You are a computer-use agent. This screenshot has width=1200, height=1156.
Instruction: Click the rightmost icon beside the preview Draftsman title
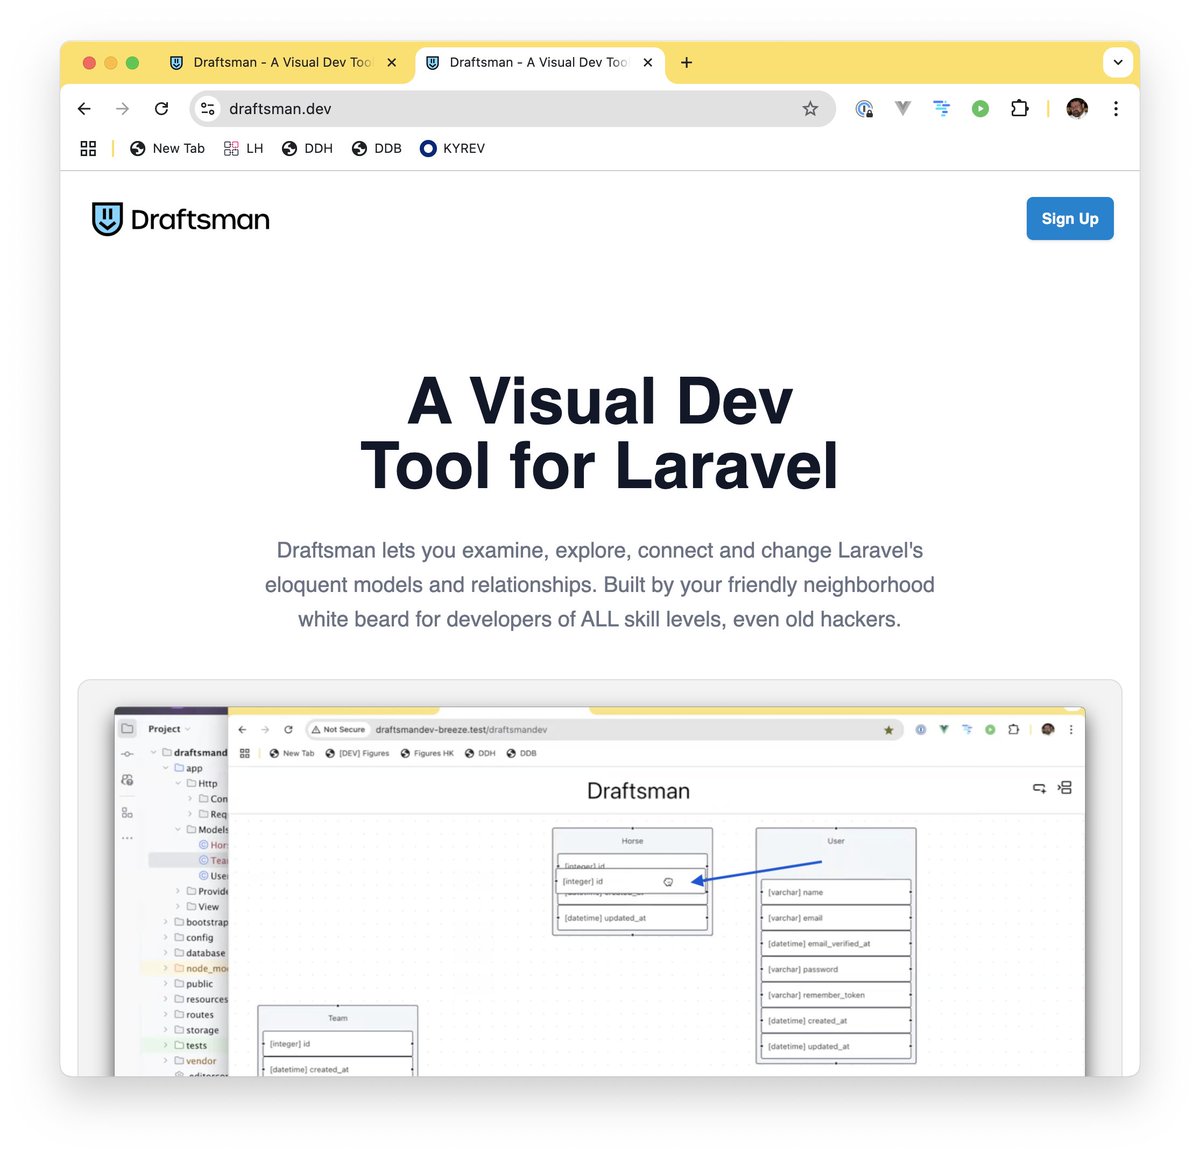coord(1065,788)
